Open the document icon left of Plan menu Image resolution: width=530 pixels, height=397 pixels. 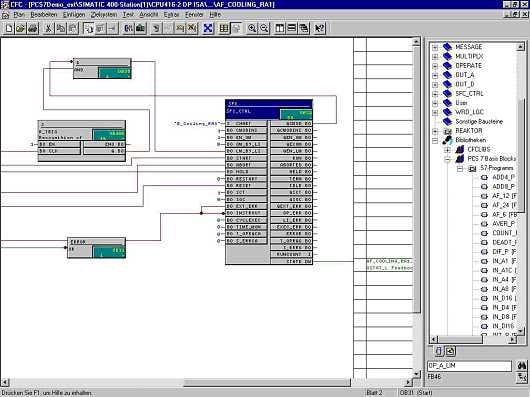[x=5, y=15]
